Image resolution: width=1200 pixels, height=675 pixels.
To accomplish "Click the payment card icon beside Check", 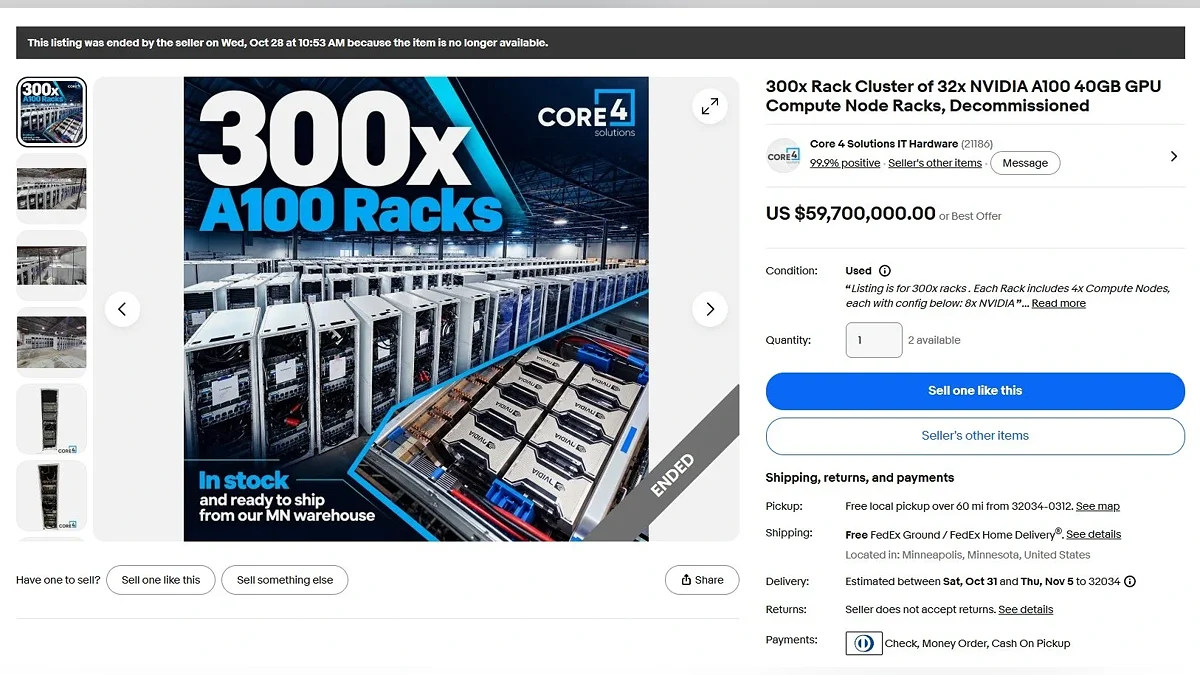I will click(864, 643).
